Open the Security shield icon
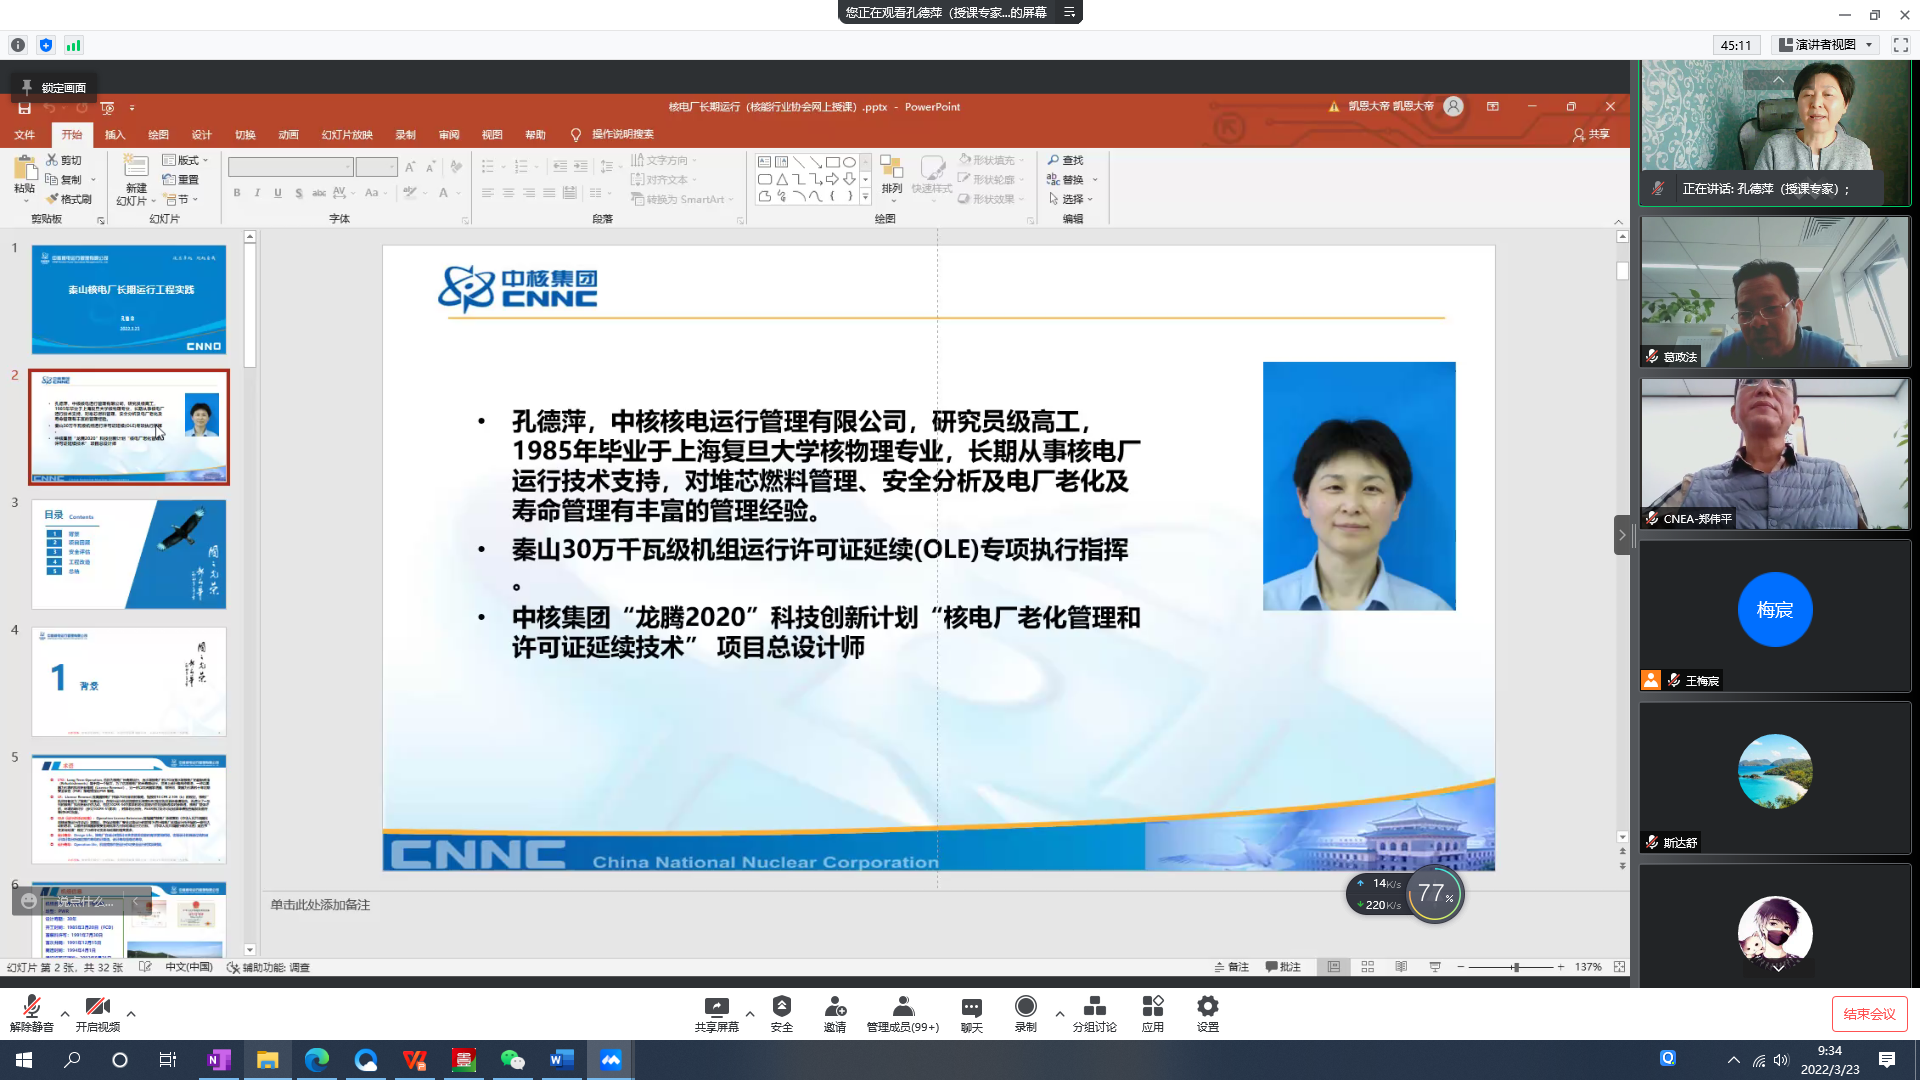This screenshot has width=1920, height=1080. 781,1007
